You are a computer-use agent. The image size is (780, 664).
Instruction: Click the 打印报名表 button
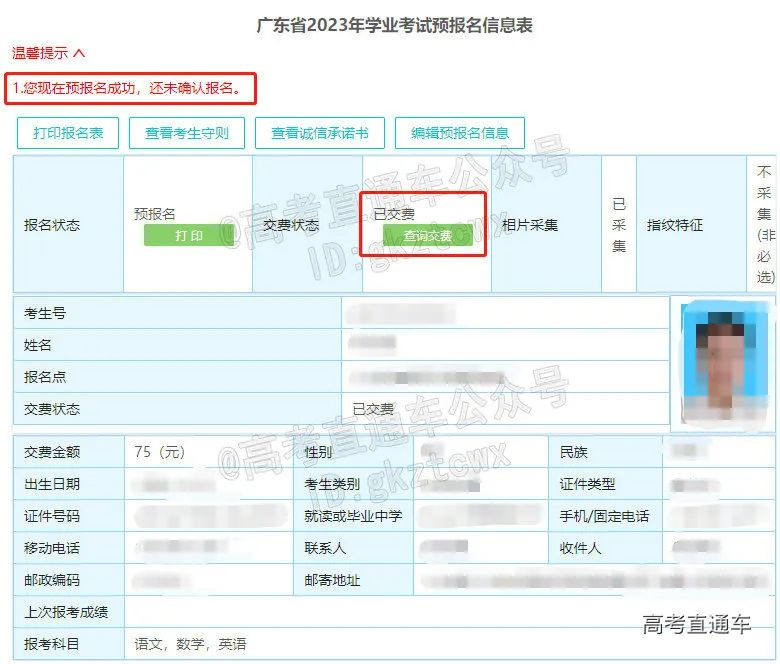click(68, 133)
